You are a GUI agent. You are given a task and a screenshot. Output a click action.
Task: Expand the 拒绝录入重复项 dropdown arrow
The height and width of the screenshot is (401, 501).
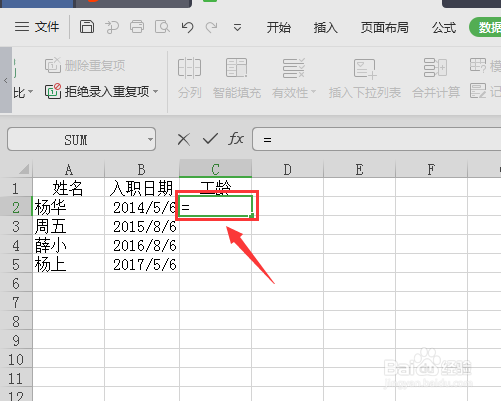156,91
